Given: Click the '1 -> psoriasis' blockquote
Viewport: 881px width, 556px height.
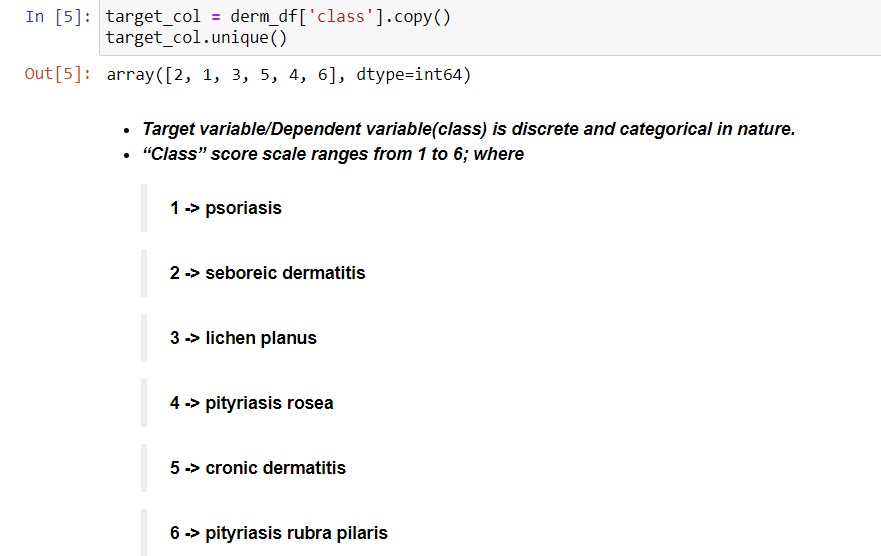Looking at the screenshot, I should [226, 208].
